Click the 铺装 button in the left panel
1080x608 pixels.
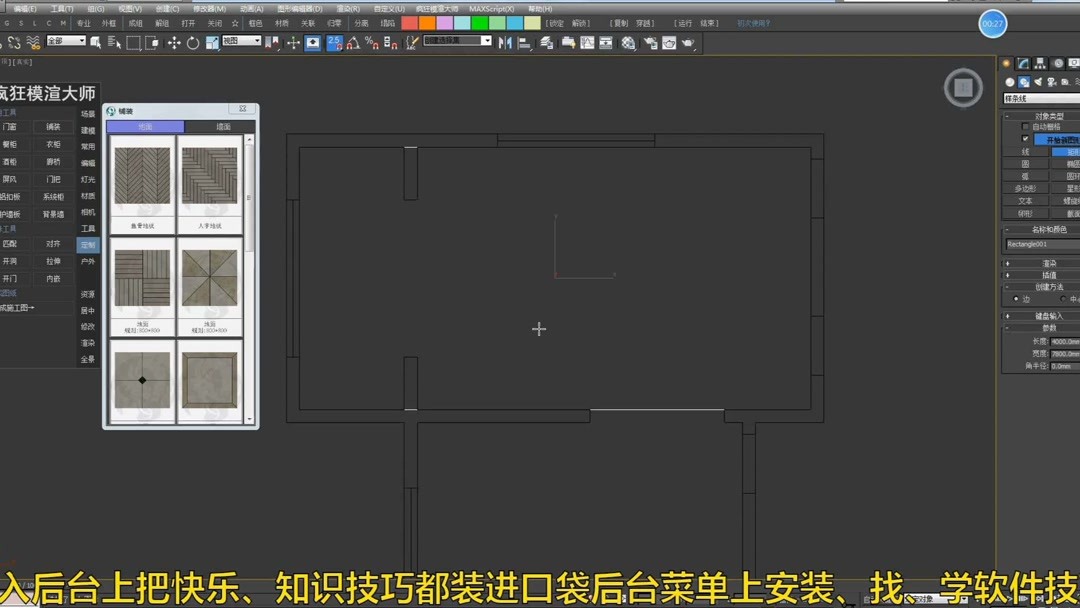53,127
